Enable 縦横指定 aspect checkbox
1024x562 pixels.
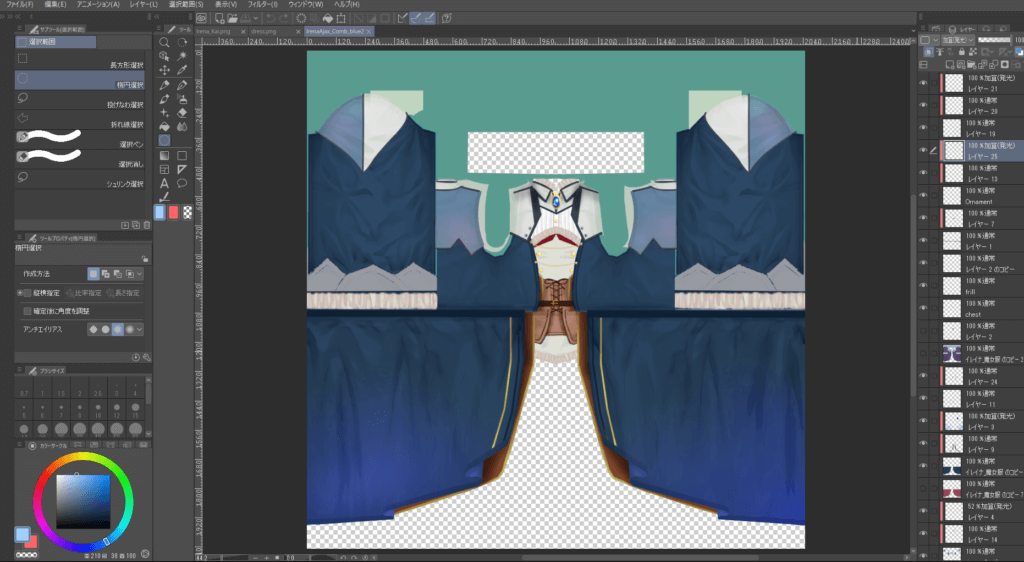pyautogui.click(x=27, y=293)
